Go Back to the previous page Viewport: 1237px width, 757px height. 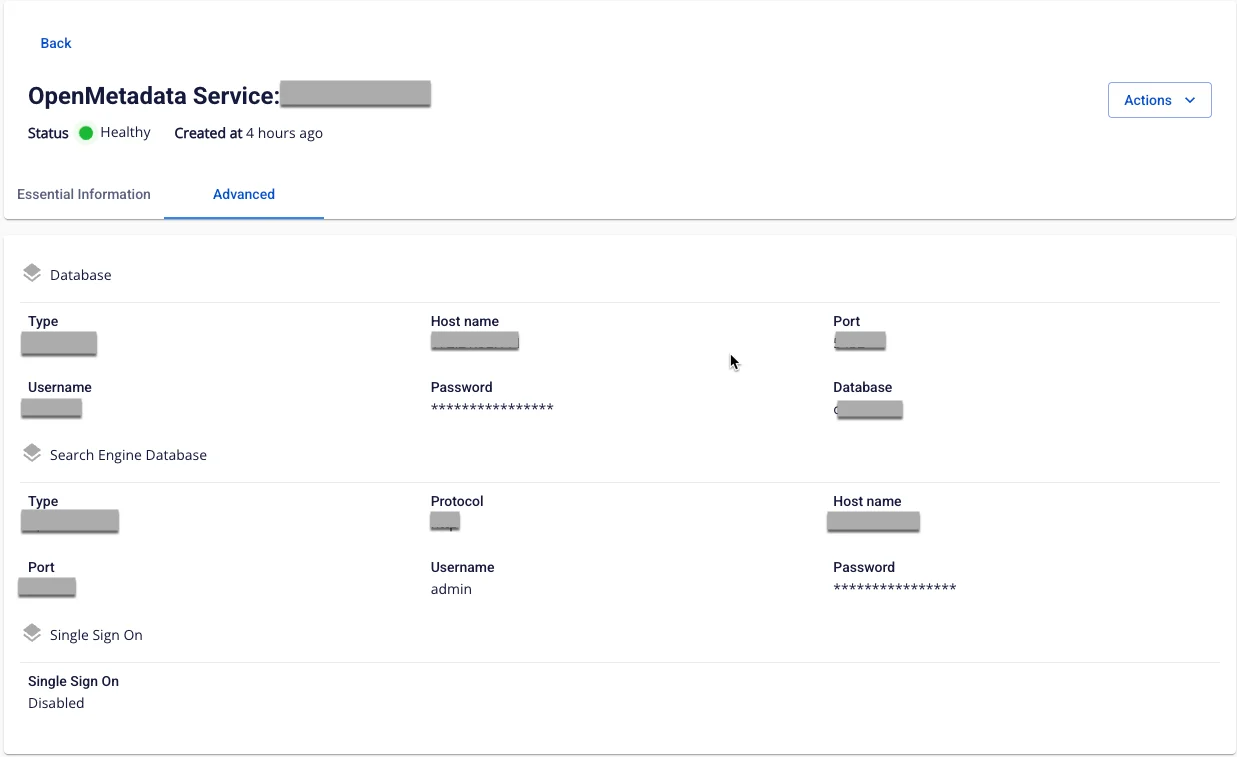(x=56, y=43)
